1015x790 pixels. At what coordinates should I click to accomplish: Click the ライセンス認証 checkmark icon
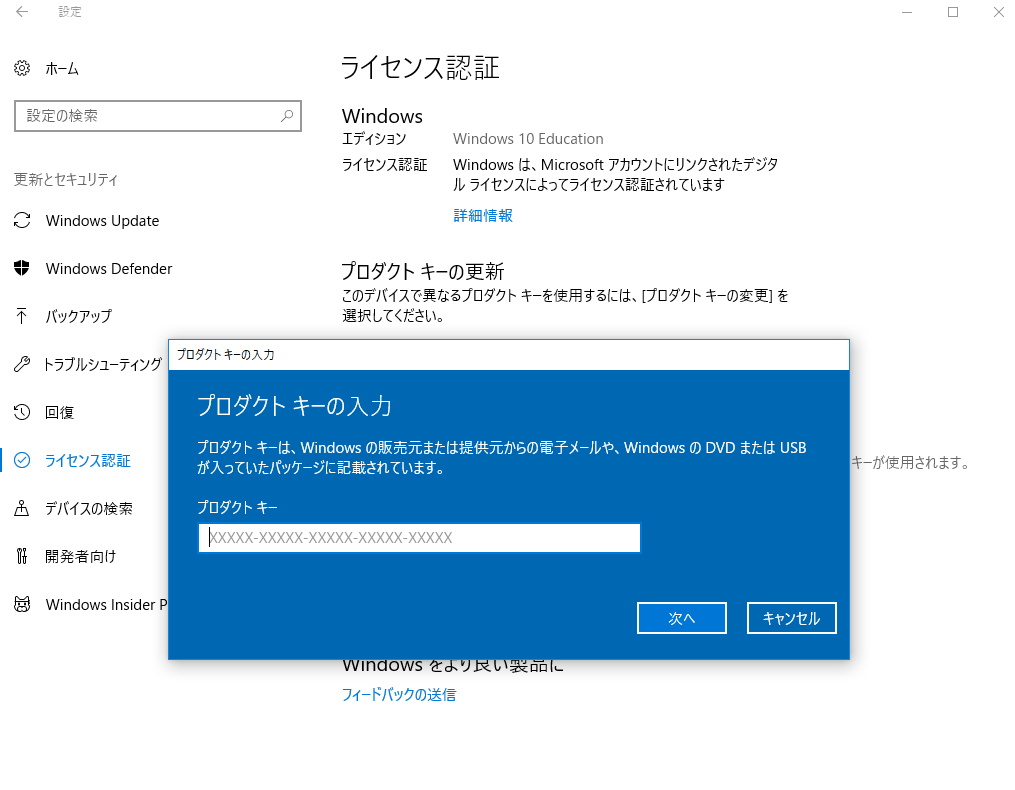pyautogui.click(x=22, y=460)
